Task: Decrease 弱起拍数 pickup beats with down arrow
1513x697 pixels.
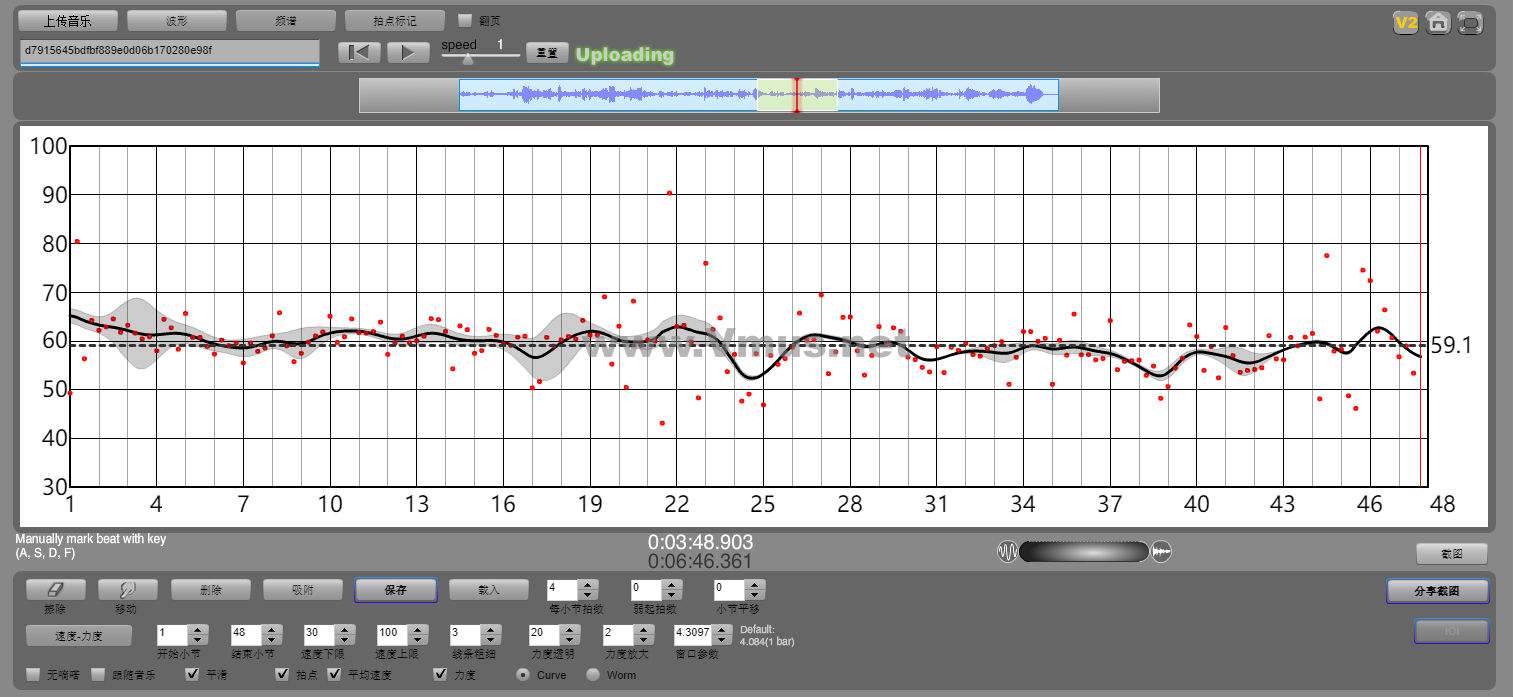Action: tap(673, 595)
